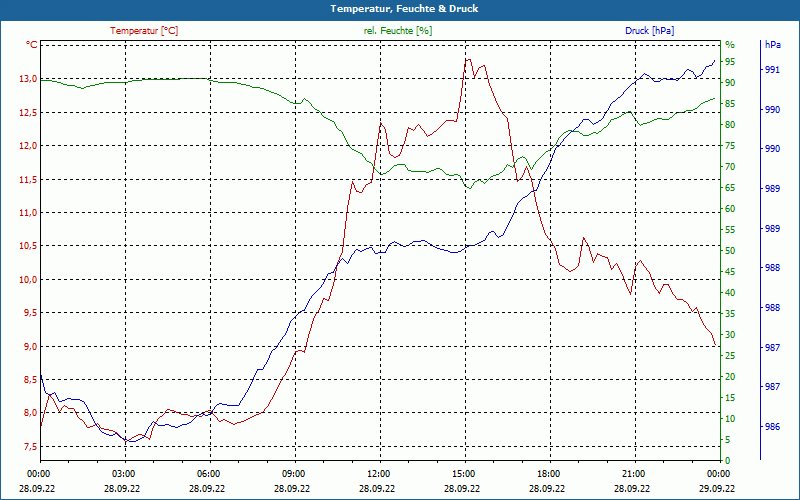Click the '09:00' time axis label
This screenshot has height=500, width=800.
(x=292, y=473)
